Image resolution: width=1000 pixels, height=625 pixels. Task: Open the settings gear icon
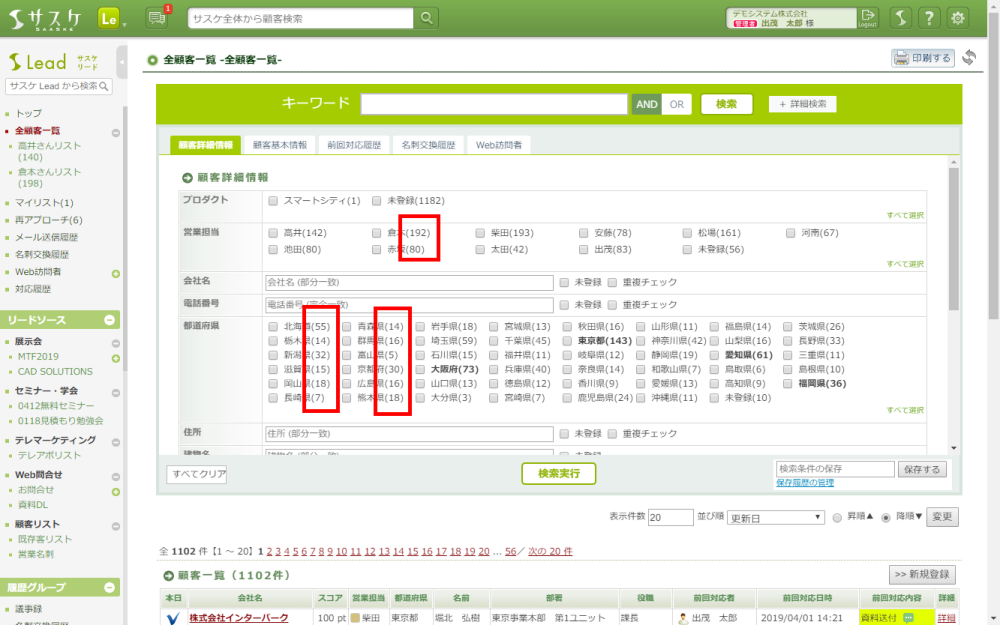pos(958,18)
